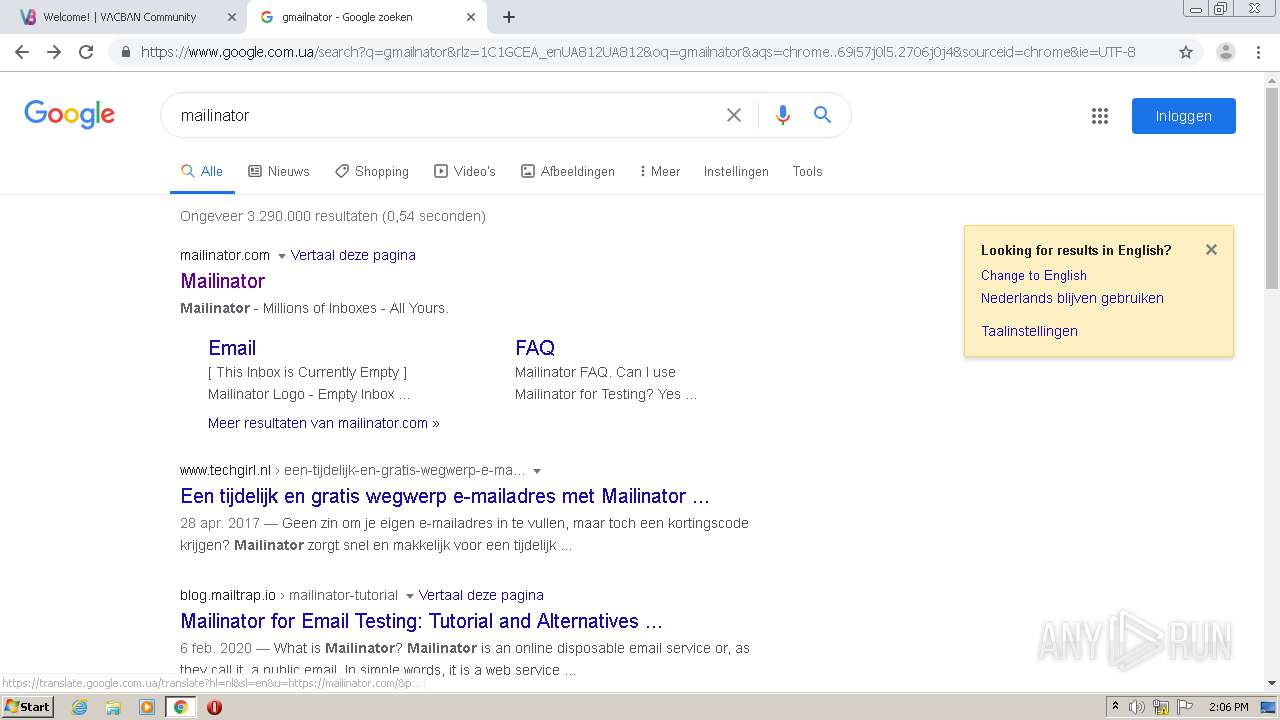This screenshot has width=1280, height=720.
Task: Clear the search box with the X icon
Action: click(x=734, y=115)
